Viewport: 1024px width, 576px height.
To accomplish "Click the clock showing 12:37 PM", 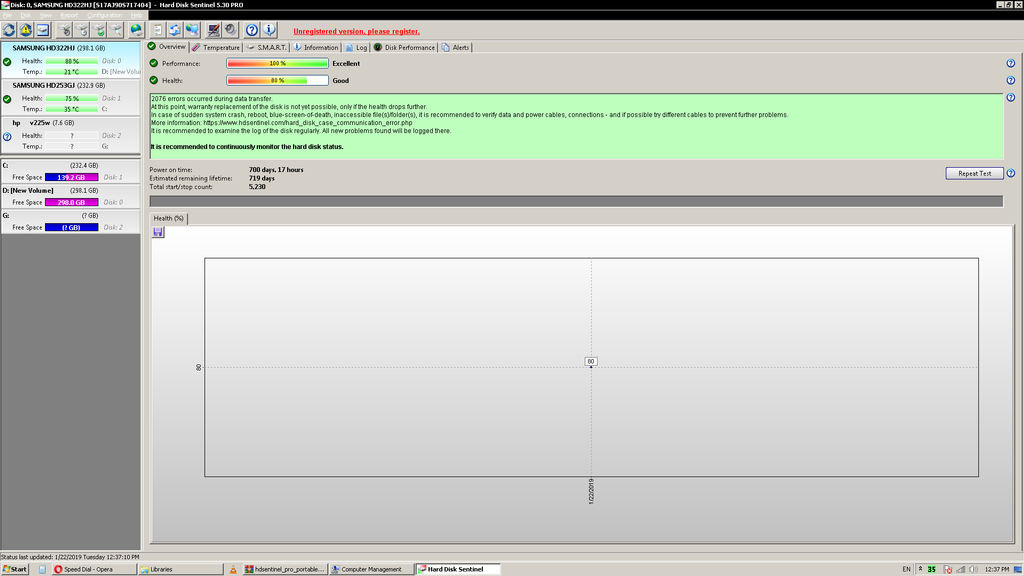I will 997,569.
